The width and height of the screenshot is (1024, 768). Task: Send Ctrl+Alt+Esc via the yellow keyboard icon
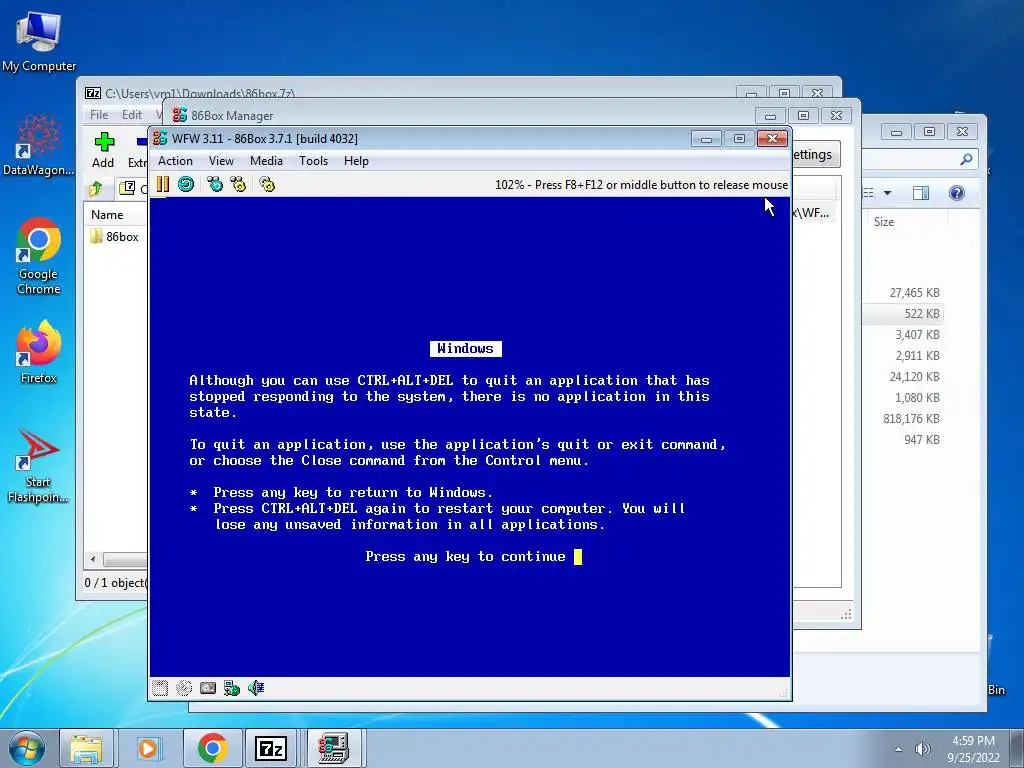pyautogui.click(x=238, y=185)
